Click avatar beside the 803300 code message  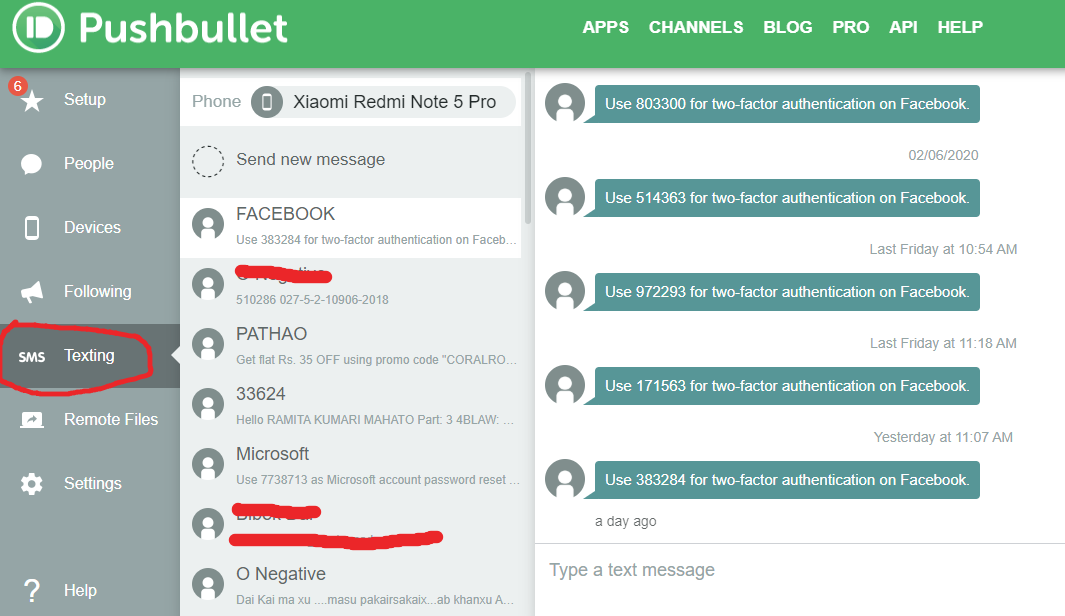[565, 103]
